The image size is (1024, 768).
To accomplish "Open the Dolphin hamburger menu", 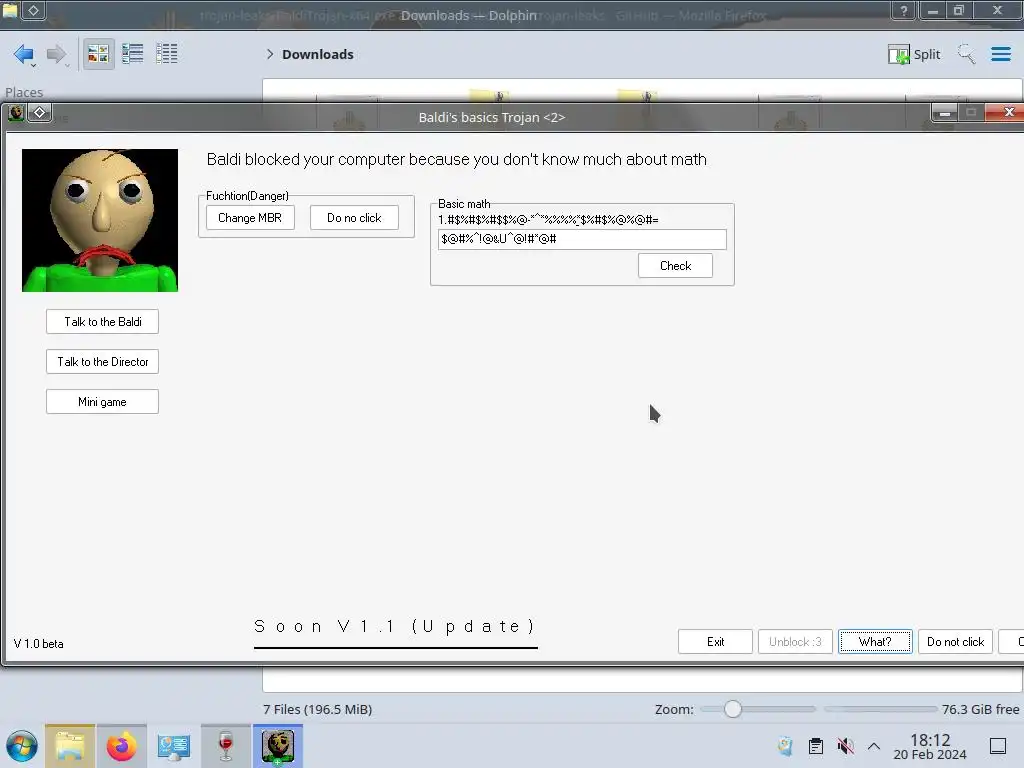I will [1000, 54].
